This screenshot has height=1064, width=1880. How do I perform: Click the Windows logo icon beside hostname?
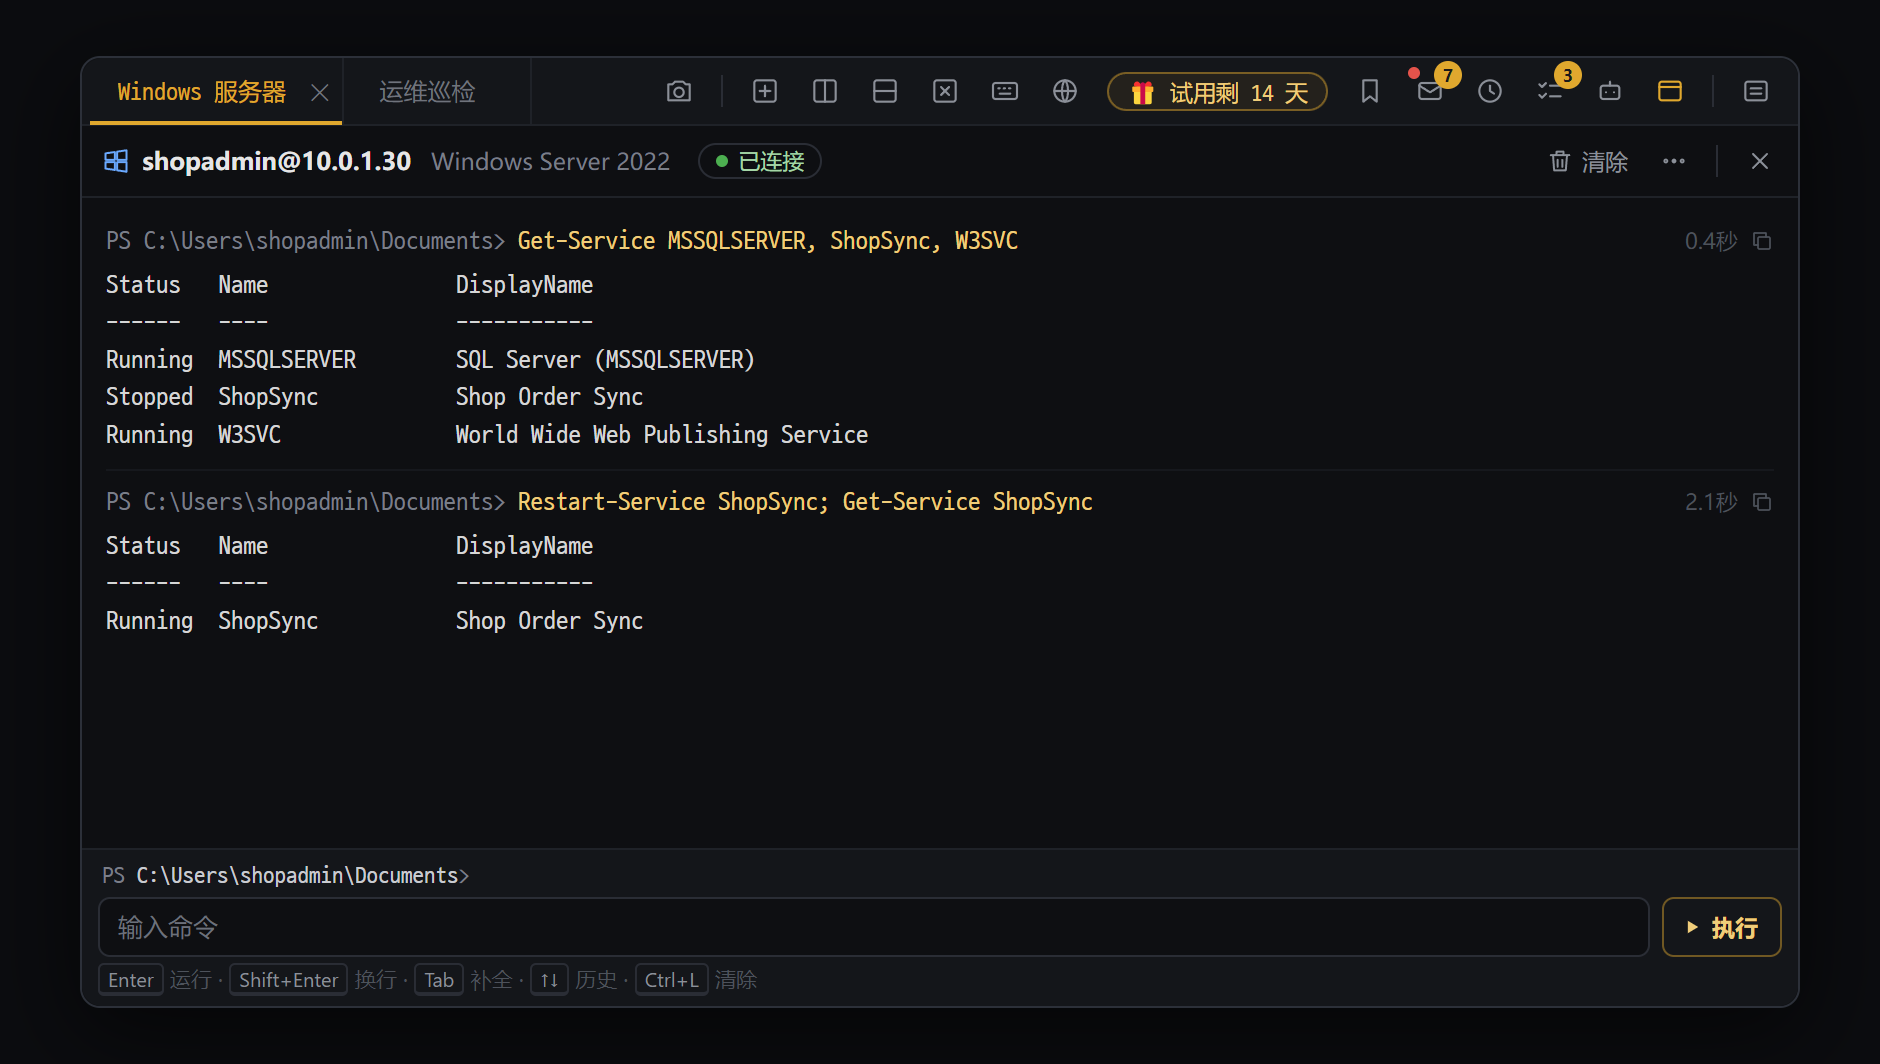click(x=116, y=161)
